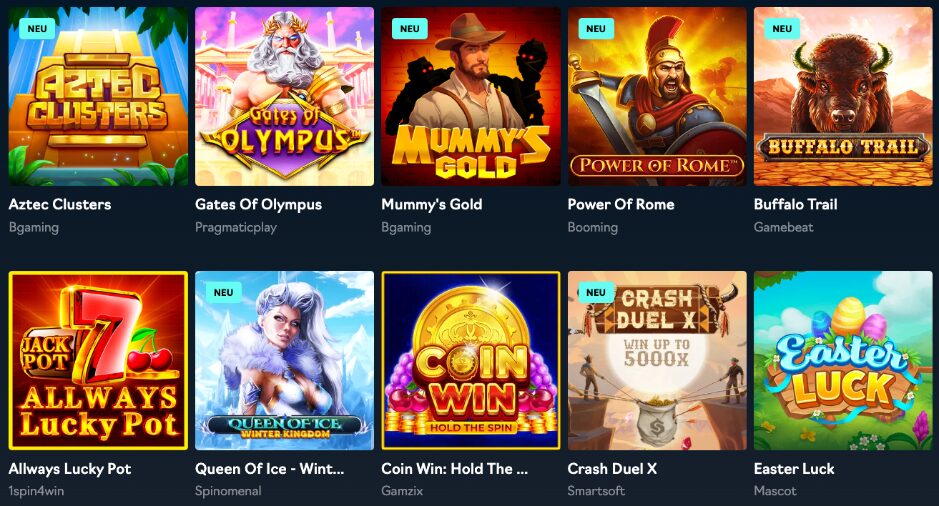Screen dimensions: 939x506
Task: Open the Aztec Clusters game thumbnail
Action: pyautogui.click(x=98, y=96)
